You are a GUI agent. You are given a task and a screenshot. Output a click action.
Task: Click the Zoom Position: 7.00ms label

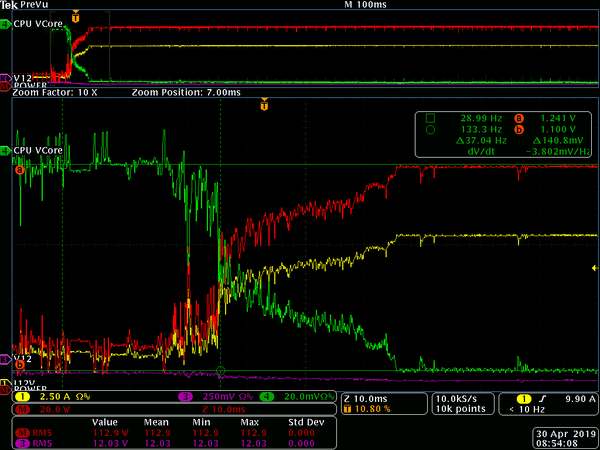(x=186, y=93)
